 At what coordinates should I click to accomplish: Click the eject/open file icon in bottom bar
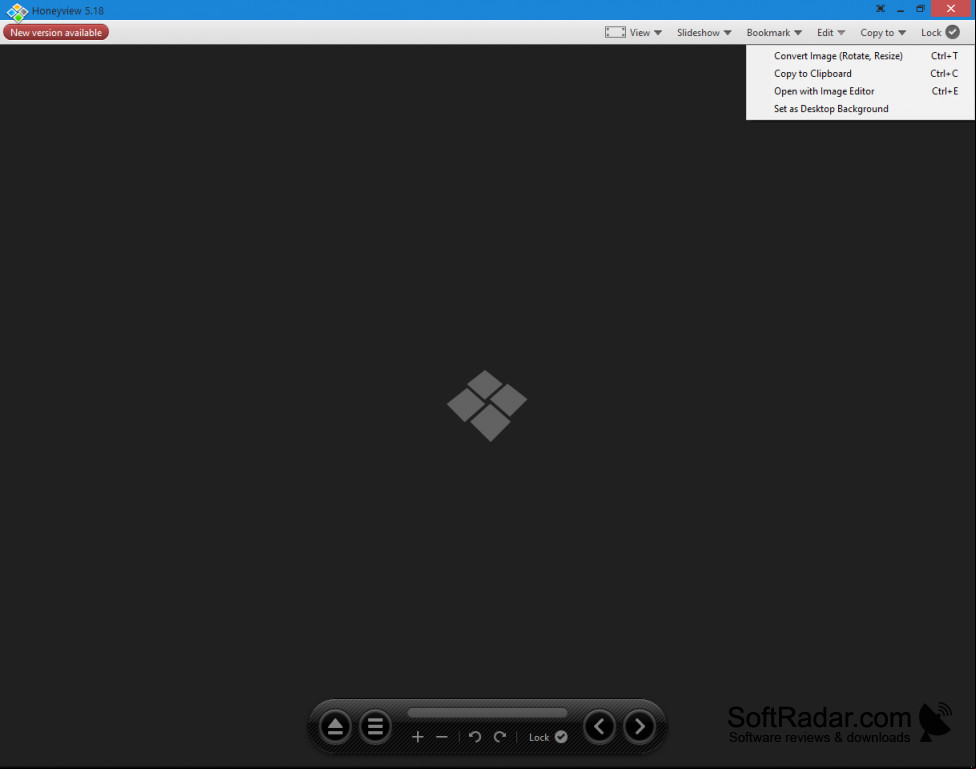[336, 727]
